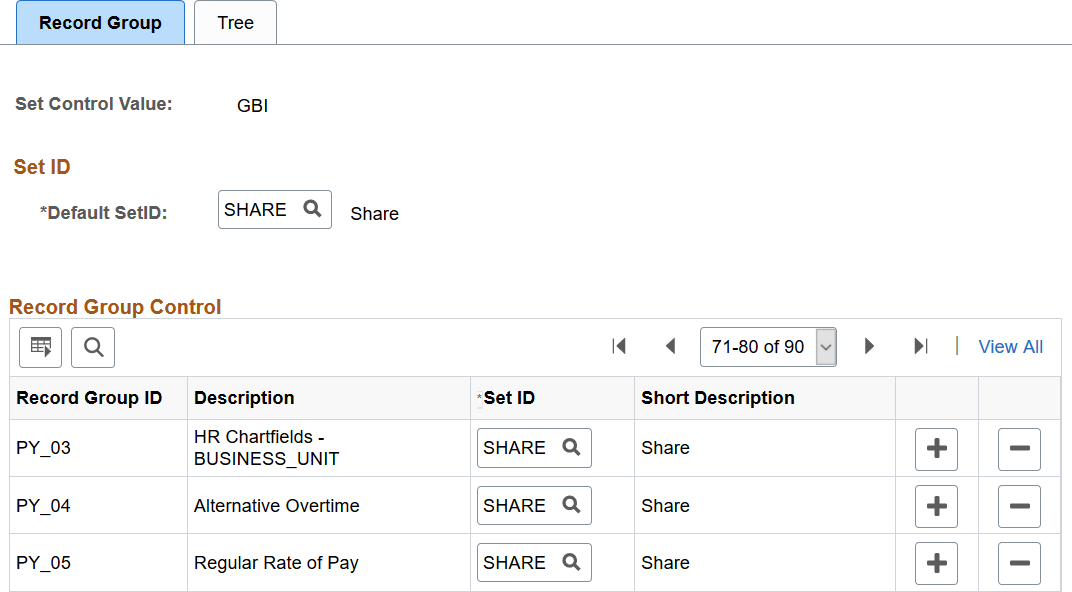The image size is (1072, 592).
Task: Open the grid personalize/download icon
Action: coord(40,347)
